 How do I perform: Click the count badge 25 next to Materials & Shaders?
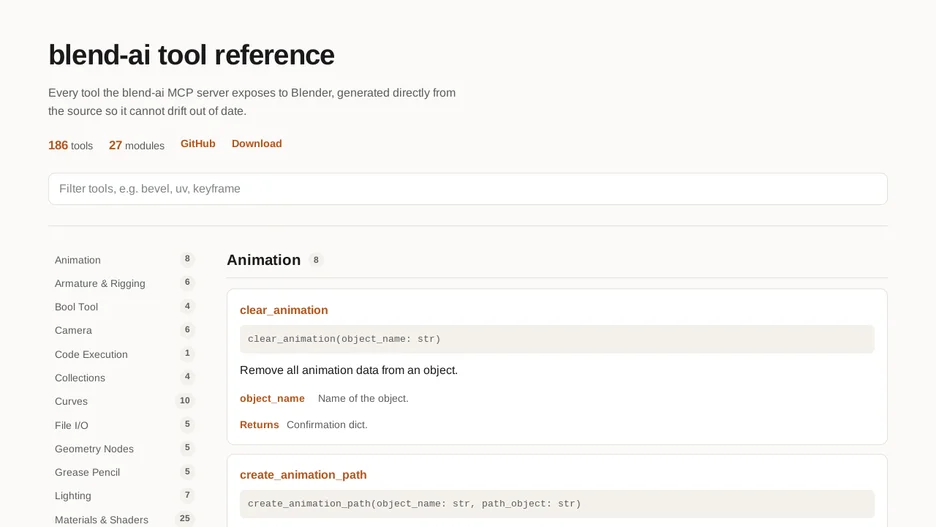185,518
